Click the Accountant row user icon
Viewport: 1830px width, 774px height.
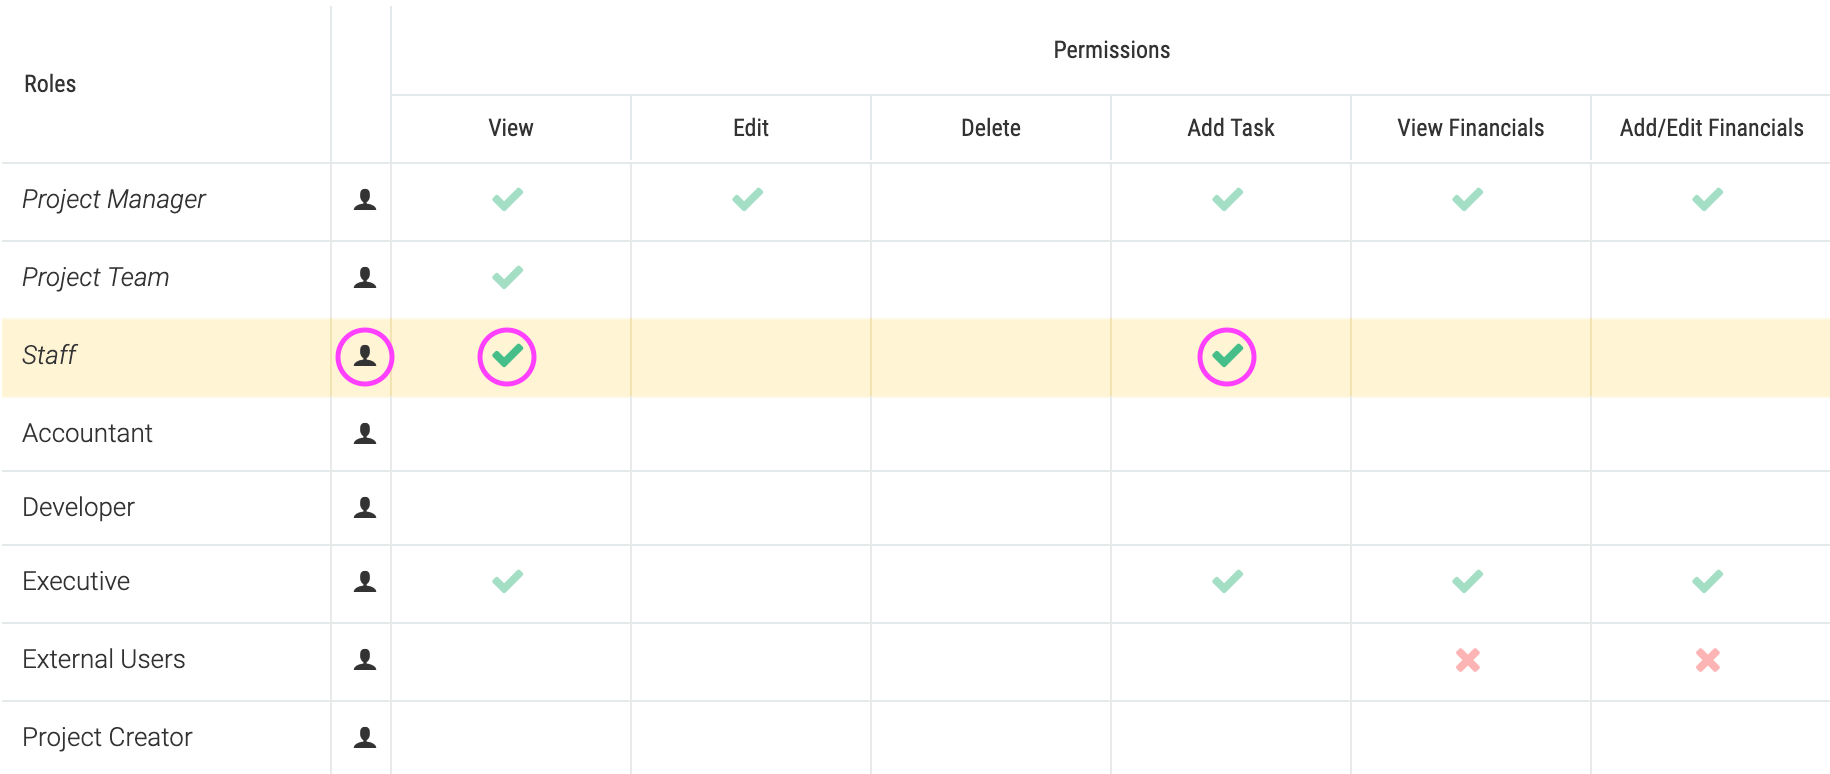pos(365,434)
